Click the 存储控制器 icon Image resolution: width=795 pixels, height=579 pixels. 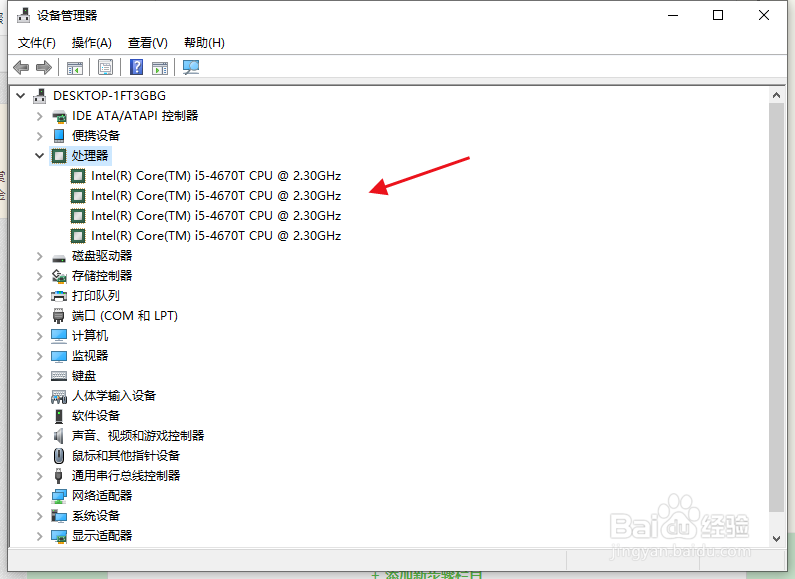pyautogui.click(x=59, y=276)
